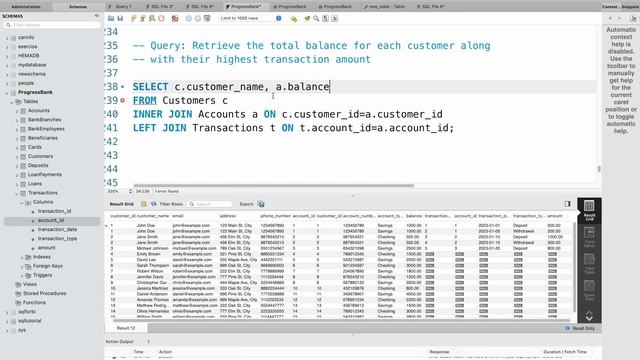Viewport: 640px width, 360px height.
Task: Open the SQL File 4* tab
Action: (202, 7)
